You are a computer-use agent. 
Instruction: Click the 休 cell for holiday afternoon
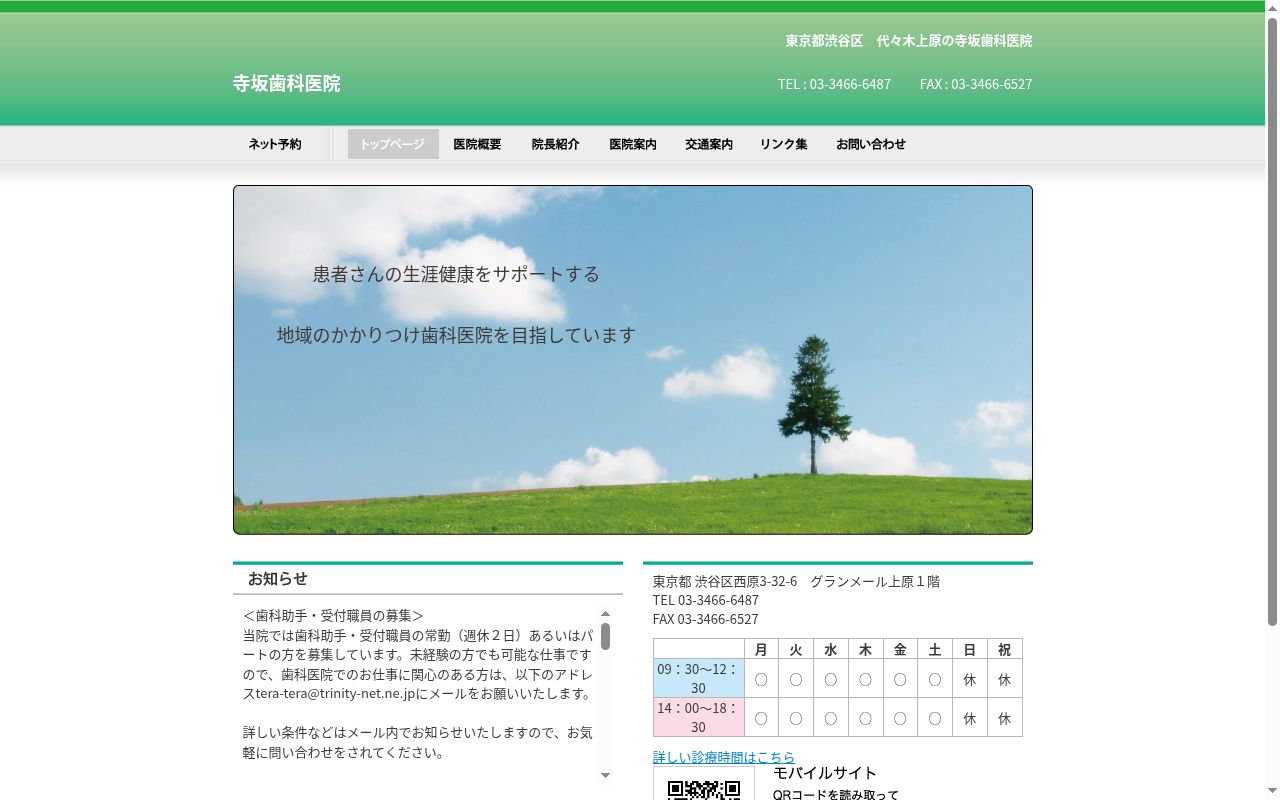(x=1005, y=718)
